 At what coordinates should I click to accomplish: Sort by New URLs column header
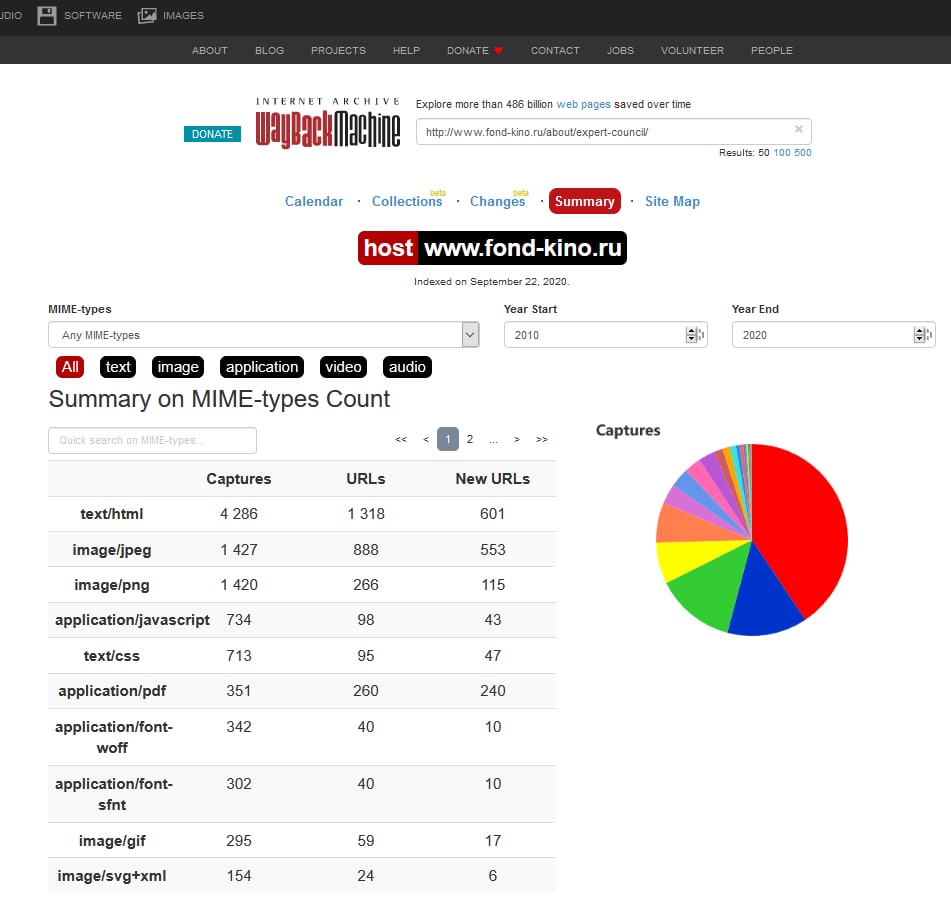[x=492, y=479]
